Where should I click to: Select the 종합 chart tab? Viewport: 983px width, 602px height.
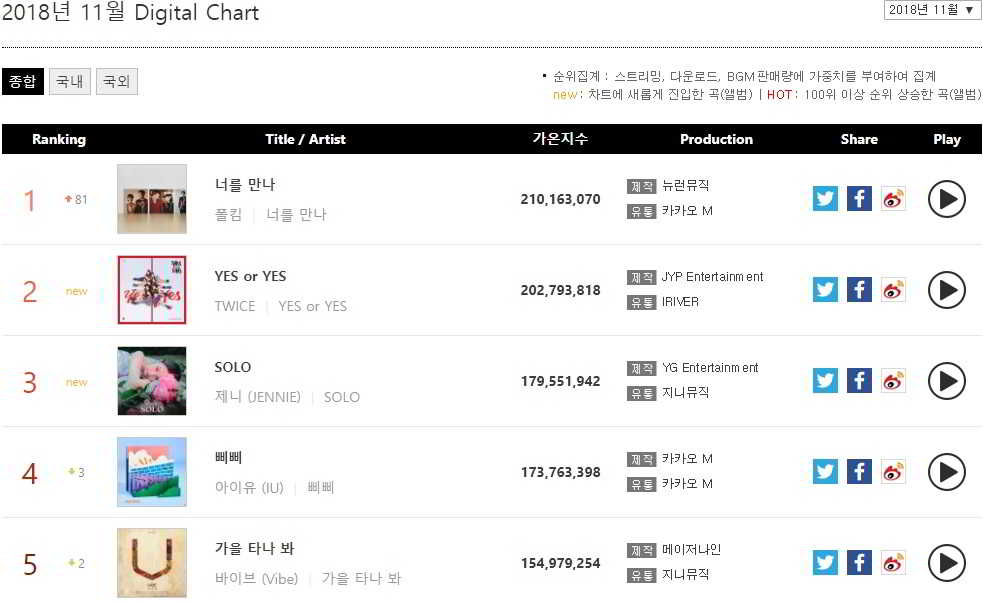point(22,82)
